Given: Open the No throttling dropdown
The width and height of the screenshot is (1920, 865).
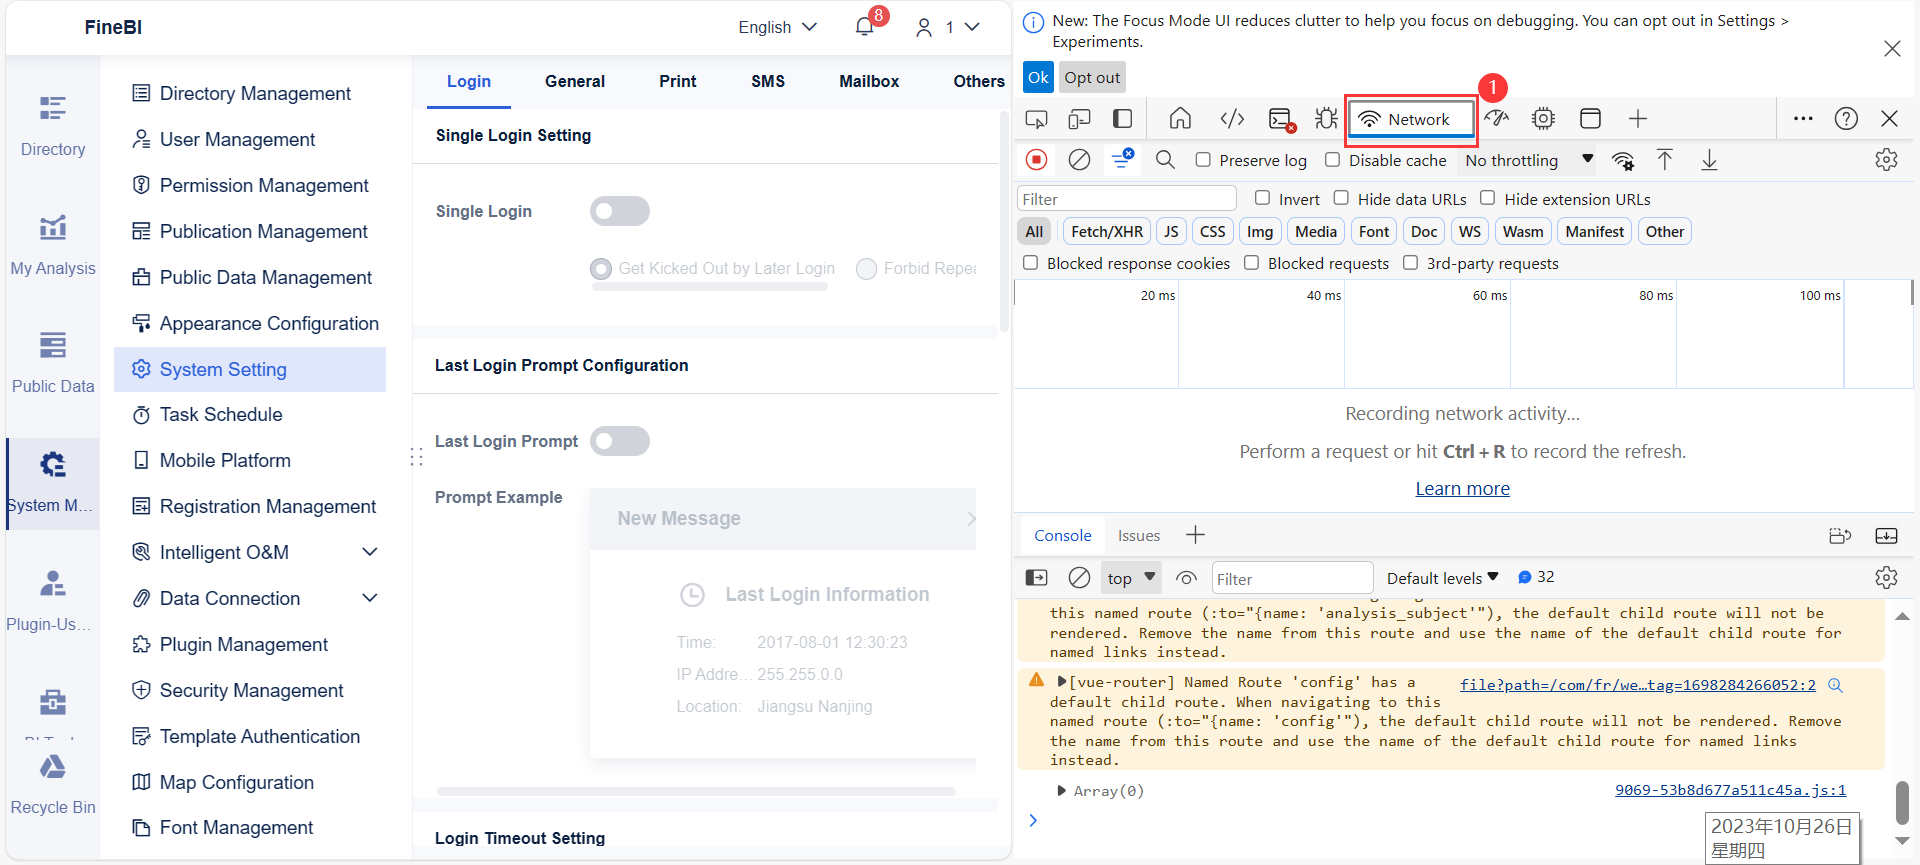Looking at the screenshot, I should [x=1529, y=160].
